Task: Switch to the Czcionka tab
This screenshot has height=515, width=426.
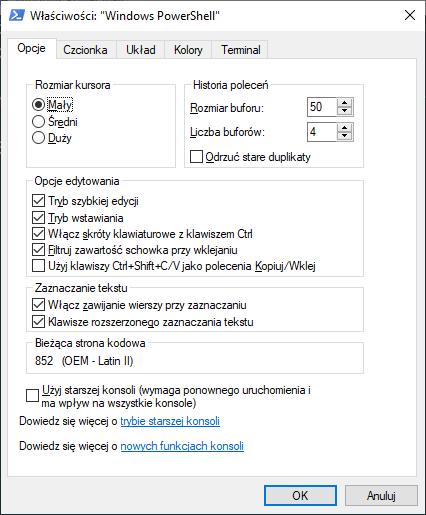Action: [85, 50]
